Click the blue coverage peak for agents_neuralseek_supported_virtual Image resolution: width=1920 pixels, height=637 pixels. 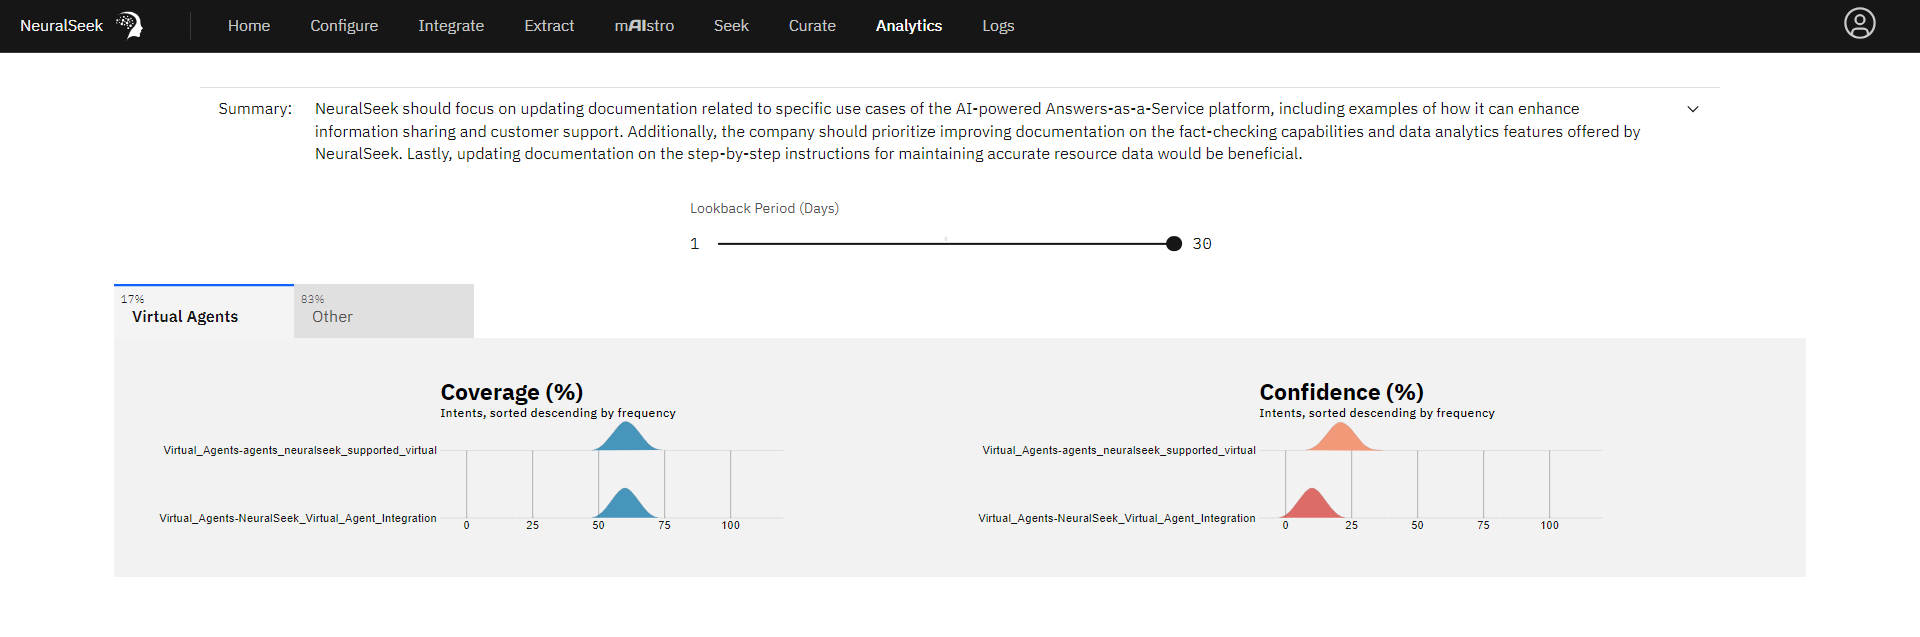point(626,438)
